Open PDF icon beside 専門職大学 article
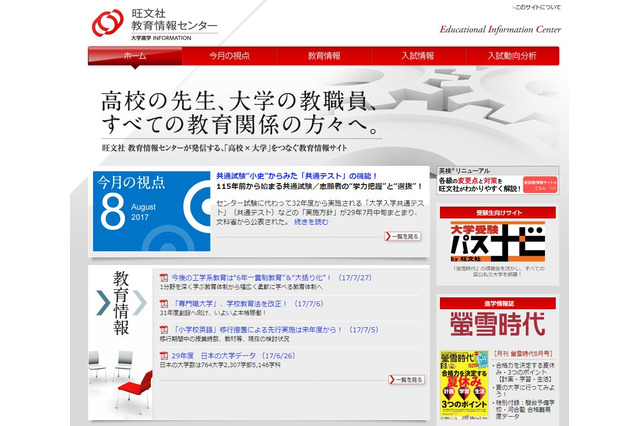The image size is (640, 426). coord(164,304)
